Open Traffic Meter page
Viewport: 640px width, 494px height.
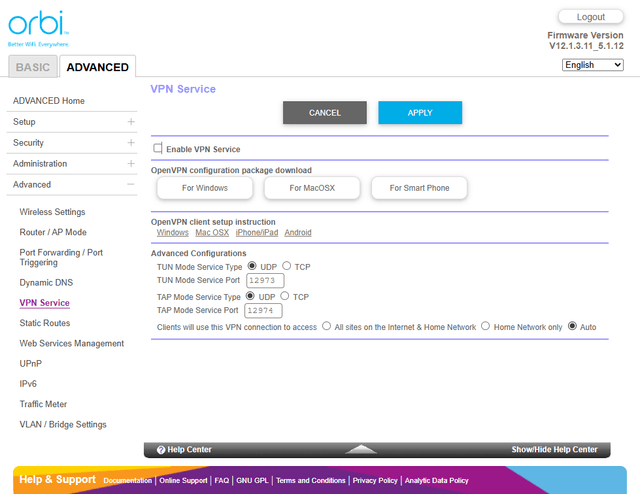[43, 404]
